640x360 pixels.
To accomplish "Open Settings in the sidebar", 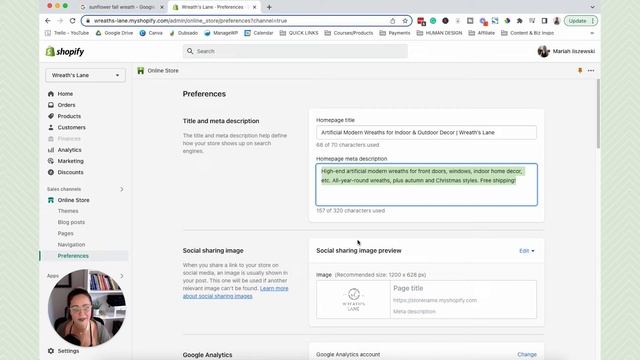I will coord(68,351).
